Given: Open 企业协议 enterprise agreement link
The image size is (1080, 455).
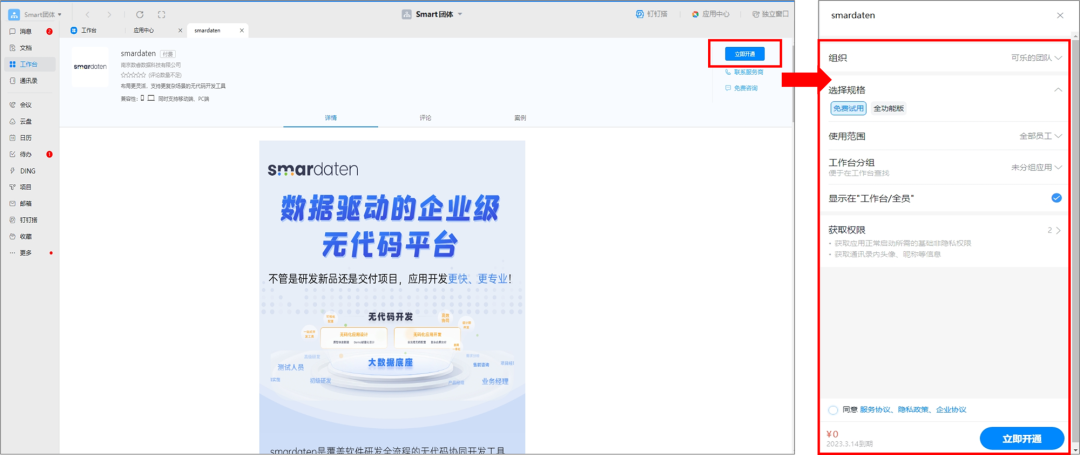Looking at the screenshot, I should tap(951, 410).
